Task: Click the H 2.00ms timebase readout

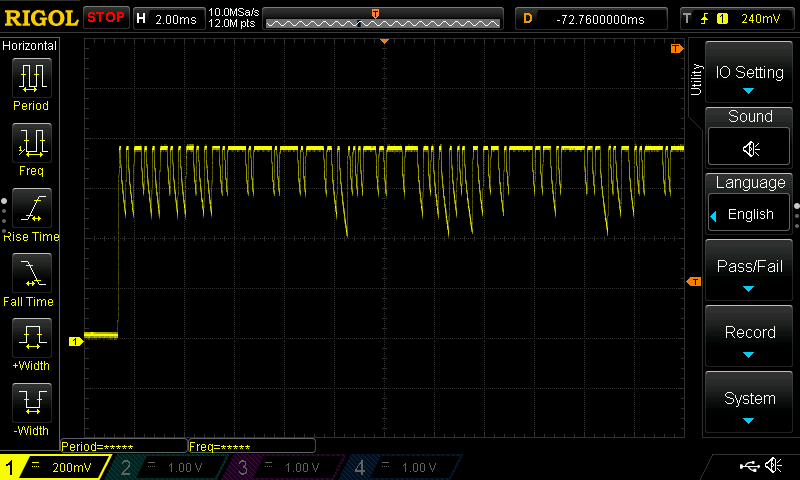Action: (169, 19)
